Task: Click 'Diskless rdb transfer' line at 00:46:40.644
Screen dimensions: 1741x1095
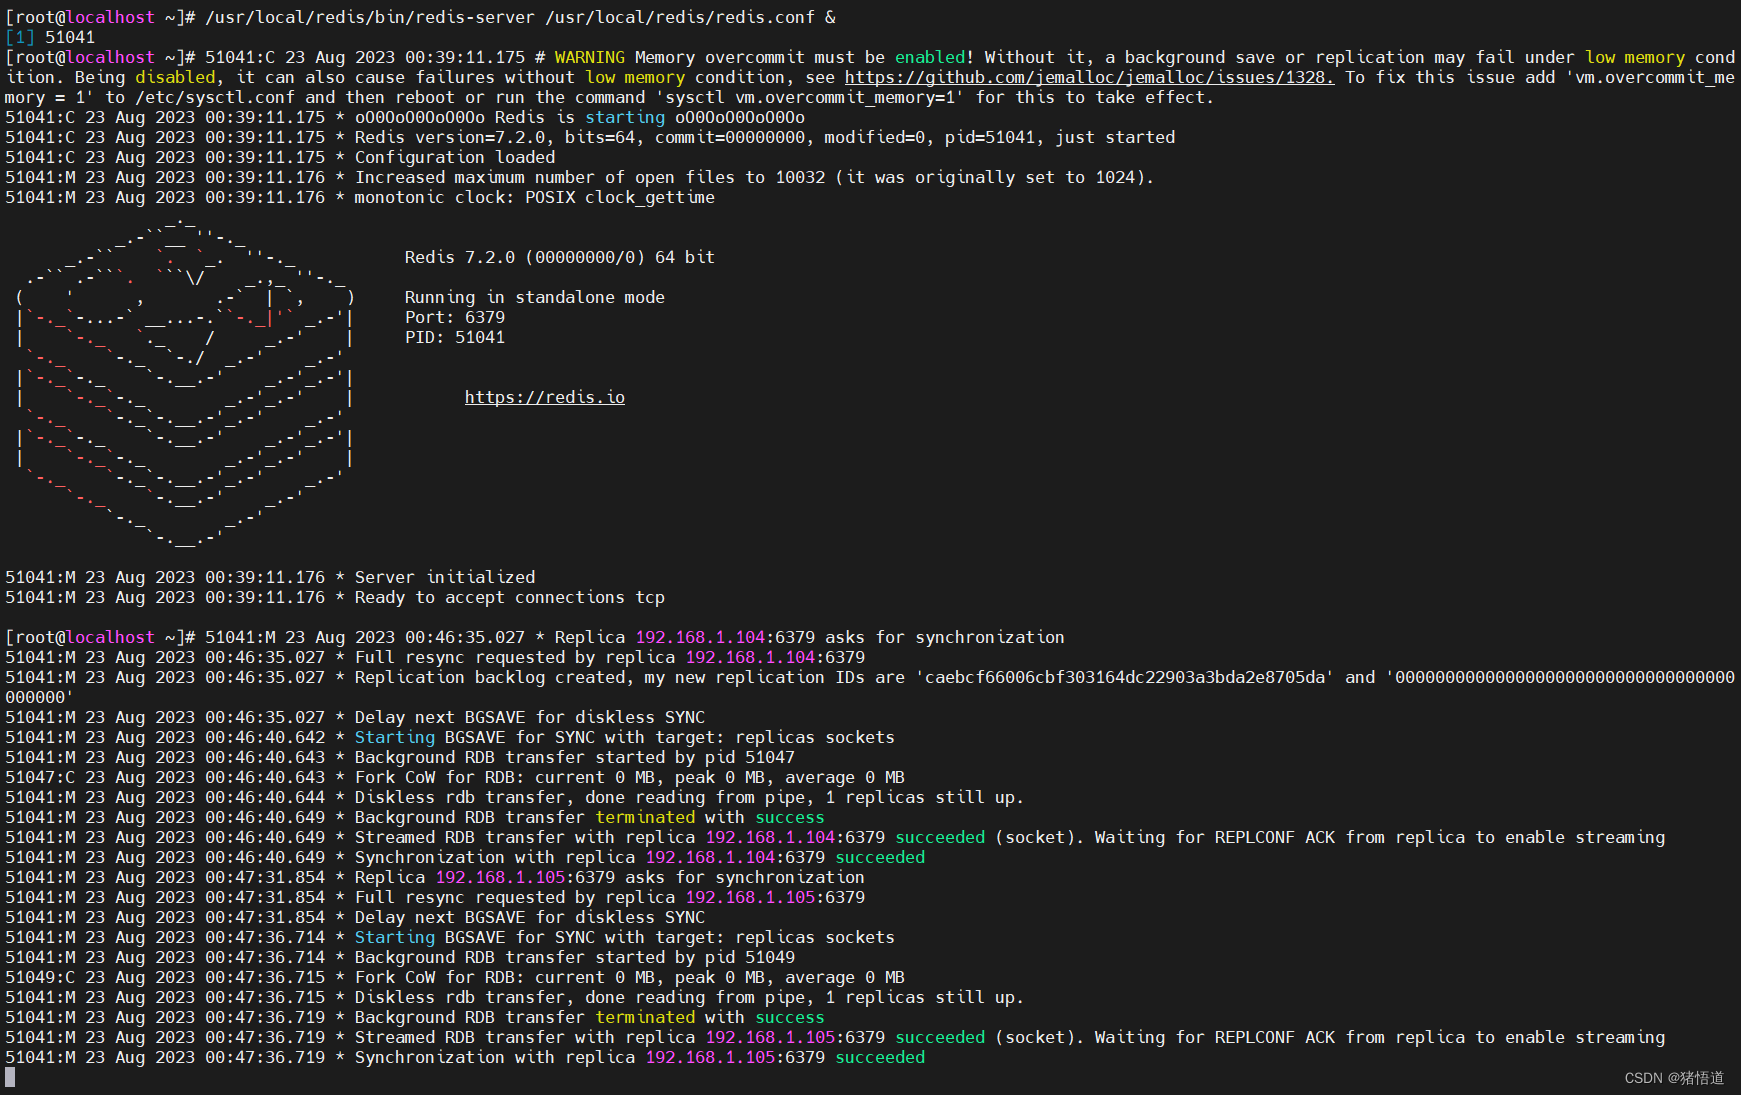Action: coord(515,797)
